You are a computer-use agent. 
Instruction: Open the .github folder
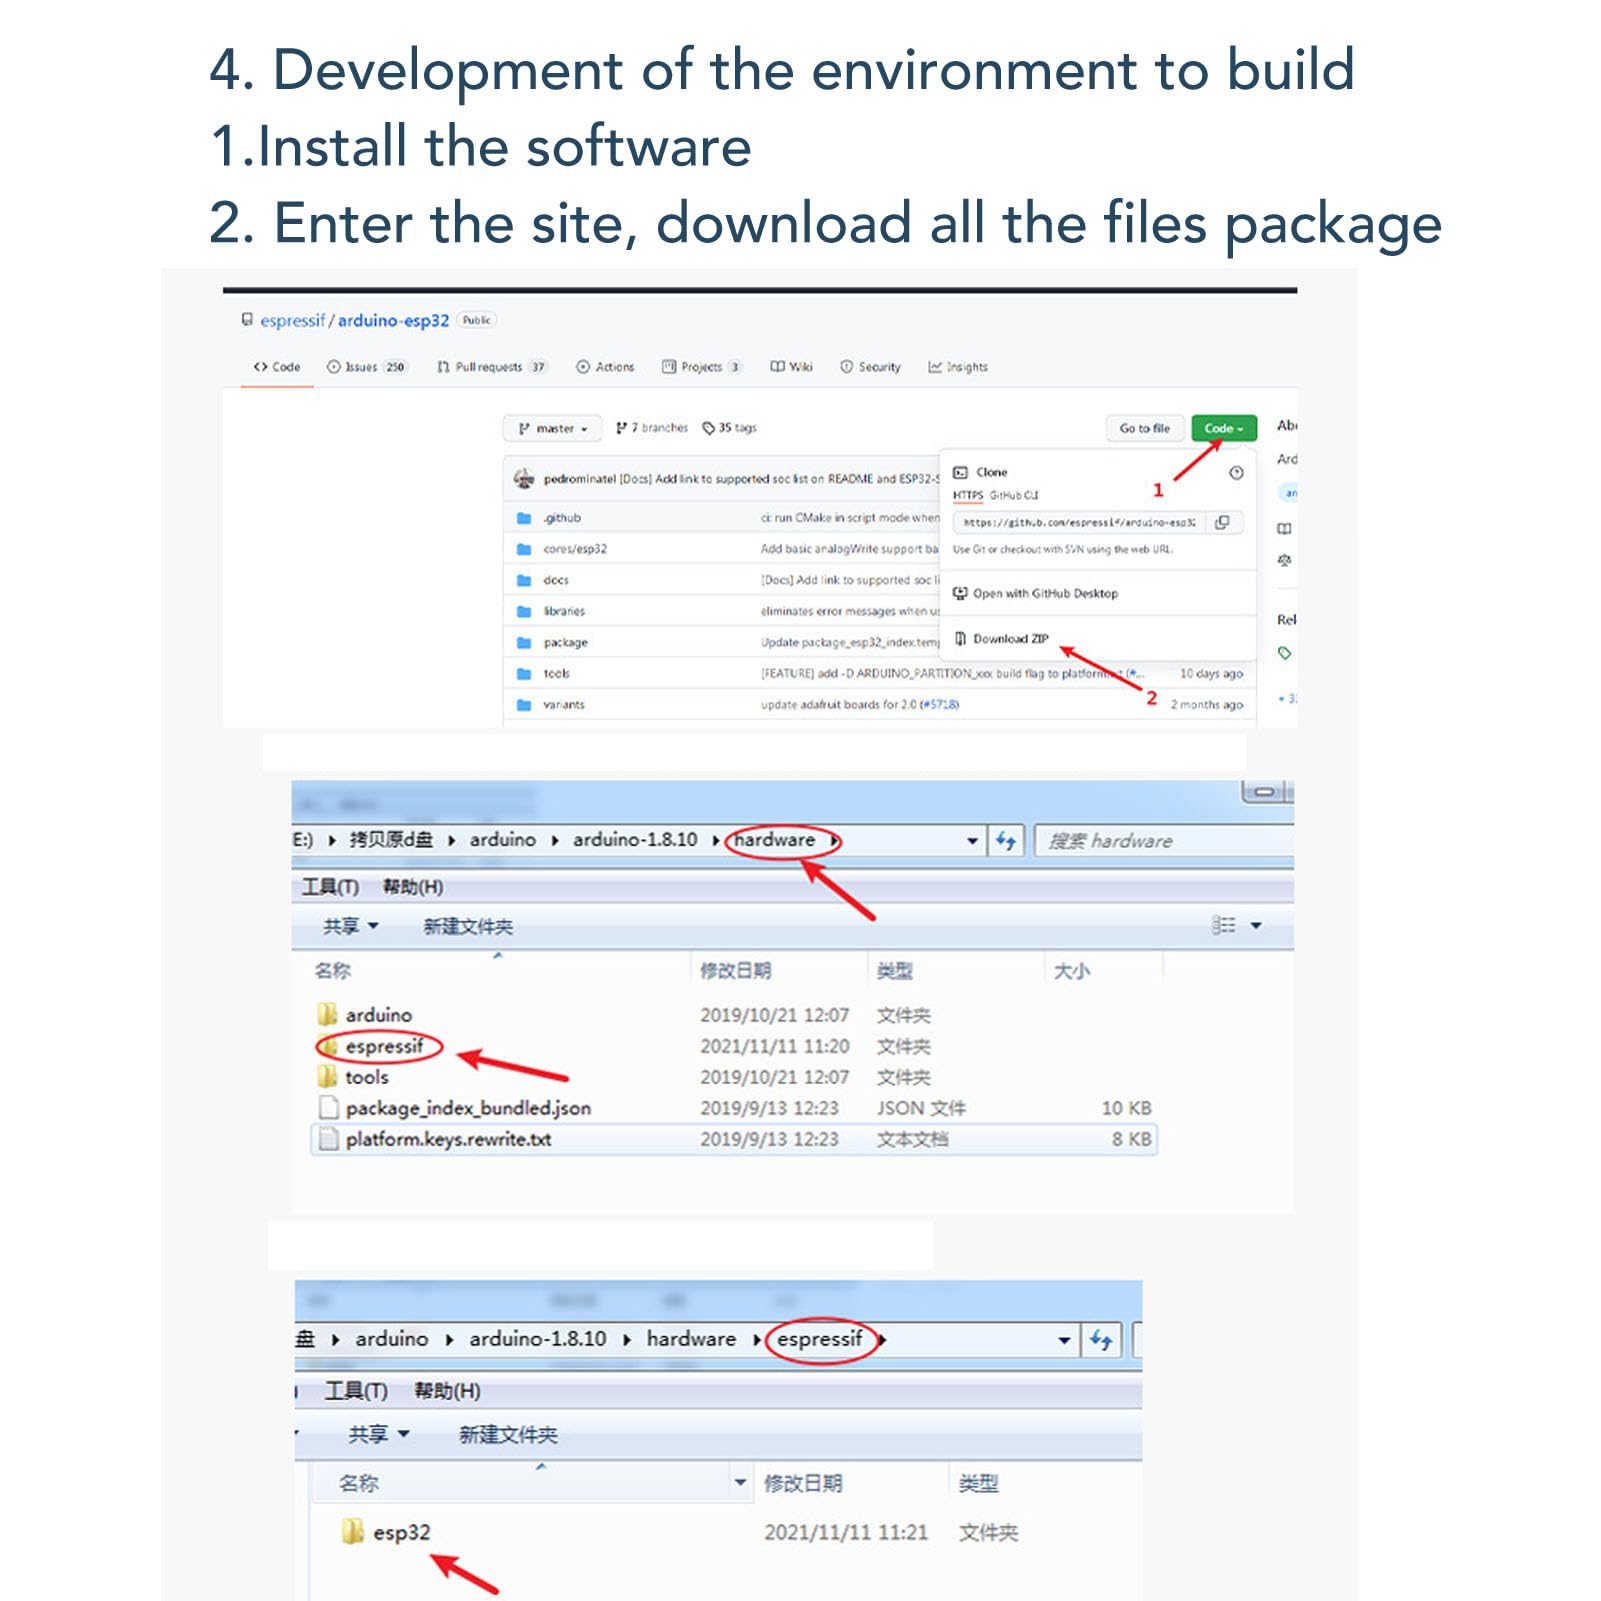pos(561,518)
